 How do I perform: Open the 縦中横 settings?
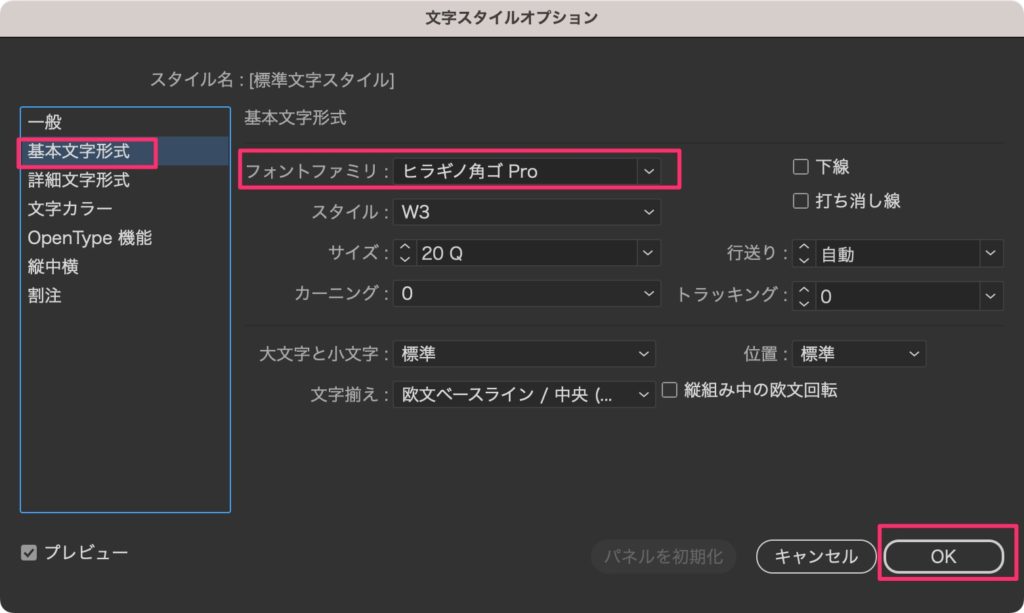pos(53,268)
